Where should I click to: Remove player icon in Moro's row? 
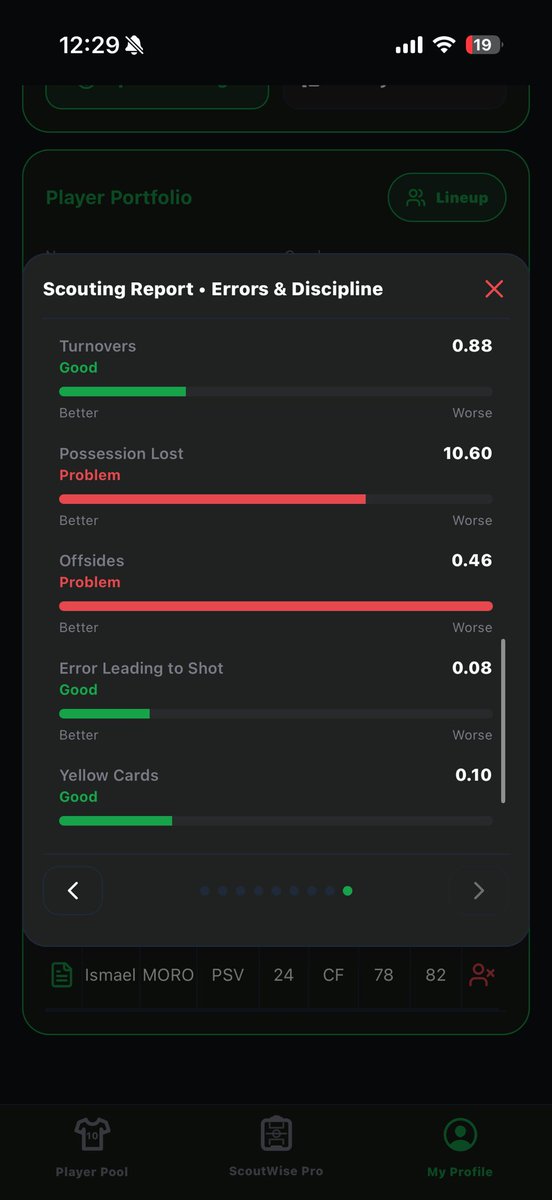click(482, 975)
